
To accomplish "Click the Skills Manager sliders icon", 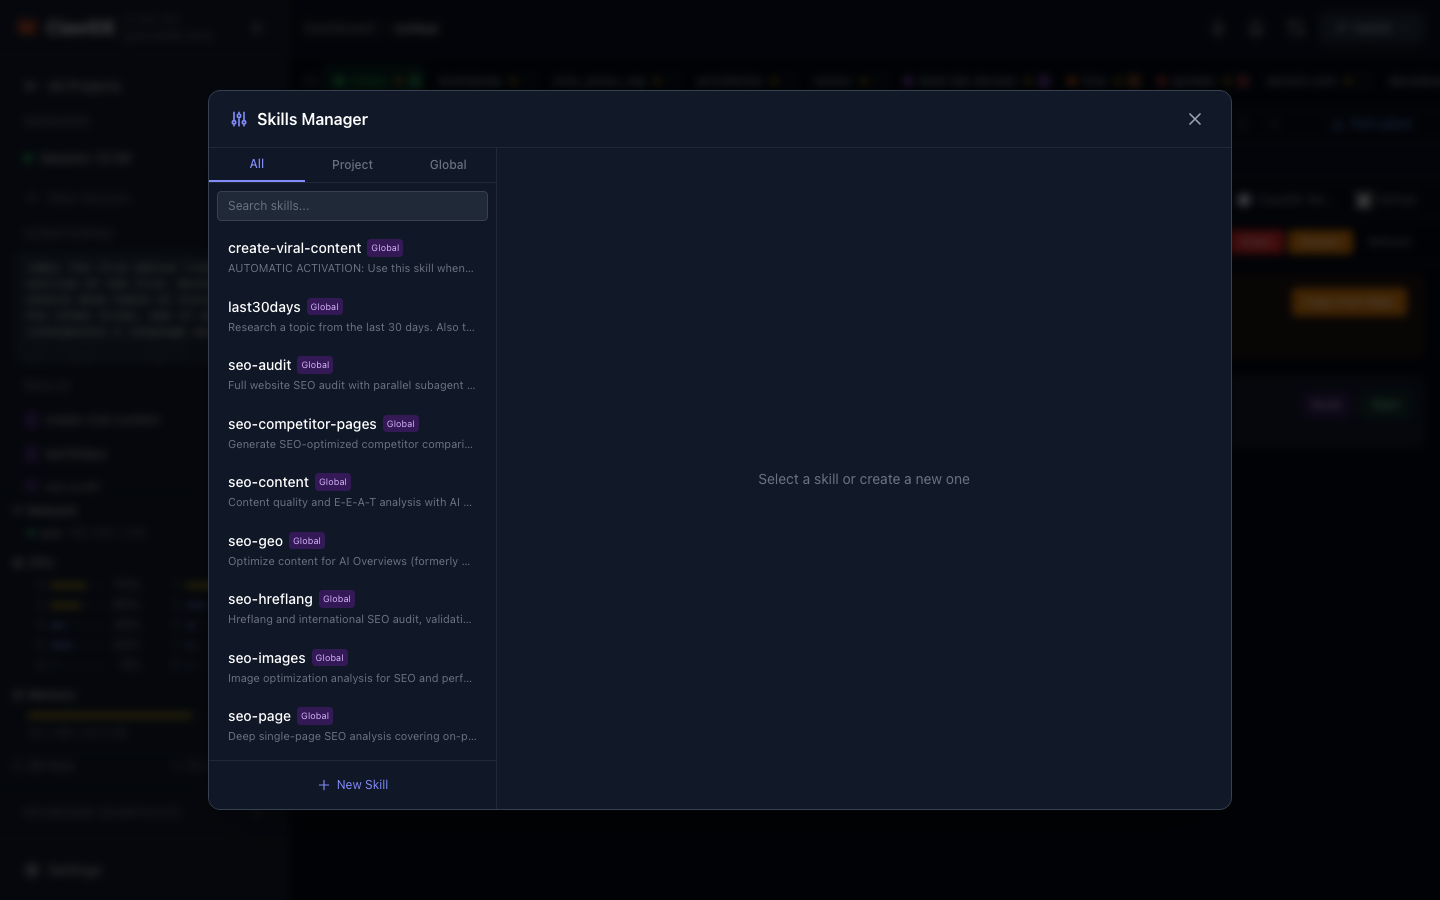I will click(x=239, y=119).
